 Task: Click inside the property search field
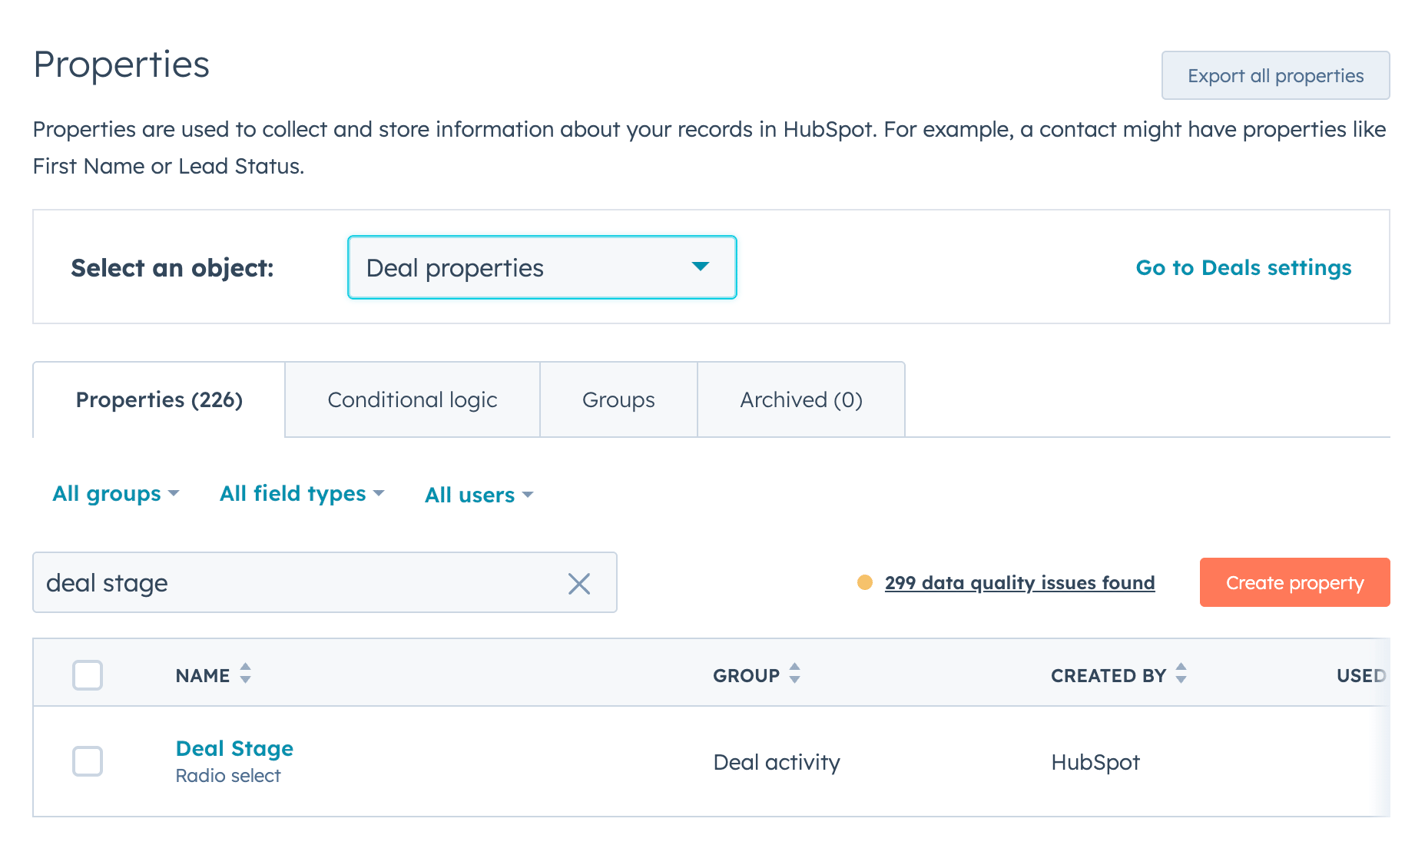pyautogui.click(x=300, y=582)
